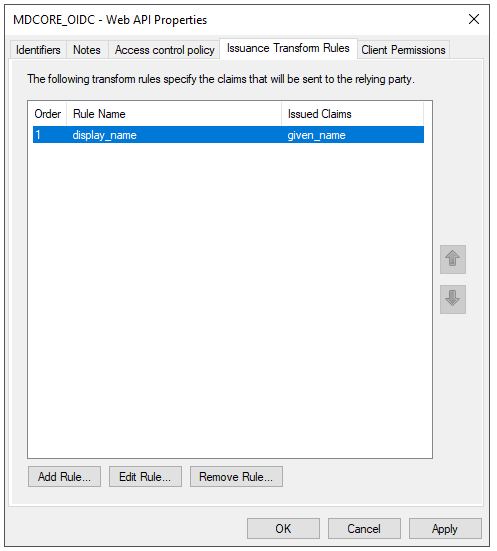497x551 pixels.
Task: Sort by the Order column header
Action: pyautogui.click(x=48, y=114)
